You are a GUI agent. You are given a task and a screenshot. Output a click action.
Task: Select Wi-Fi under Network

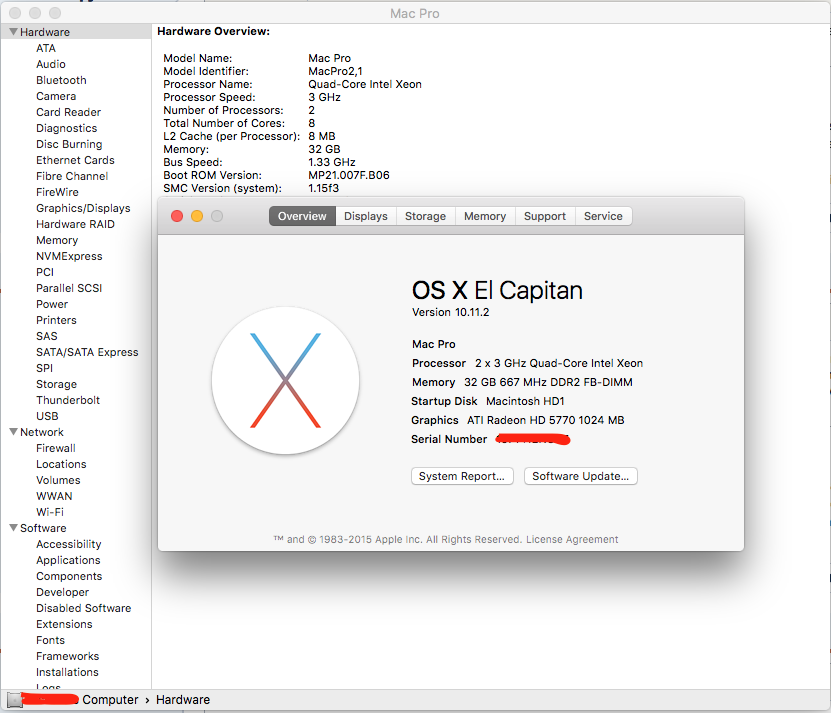click(x=50, y=512)
